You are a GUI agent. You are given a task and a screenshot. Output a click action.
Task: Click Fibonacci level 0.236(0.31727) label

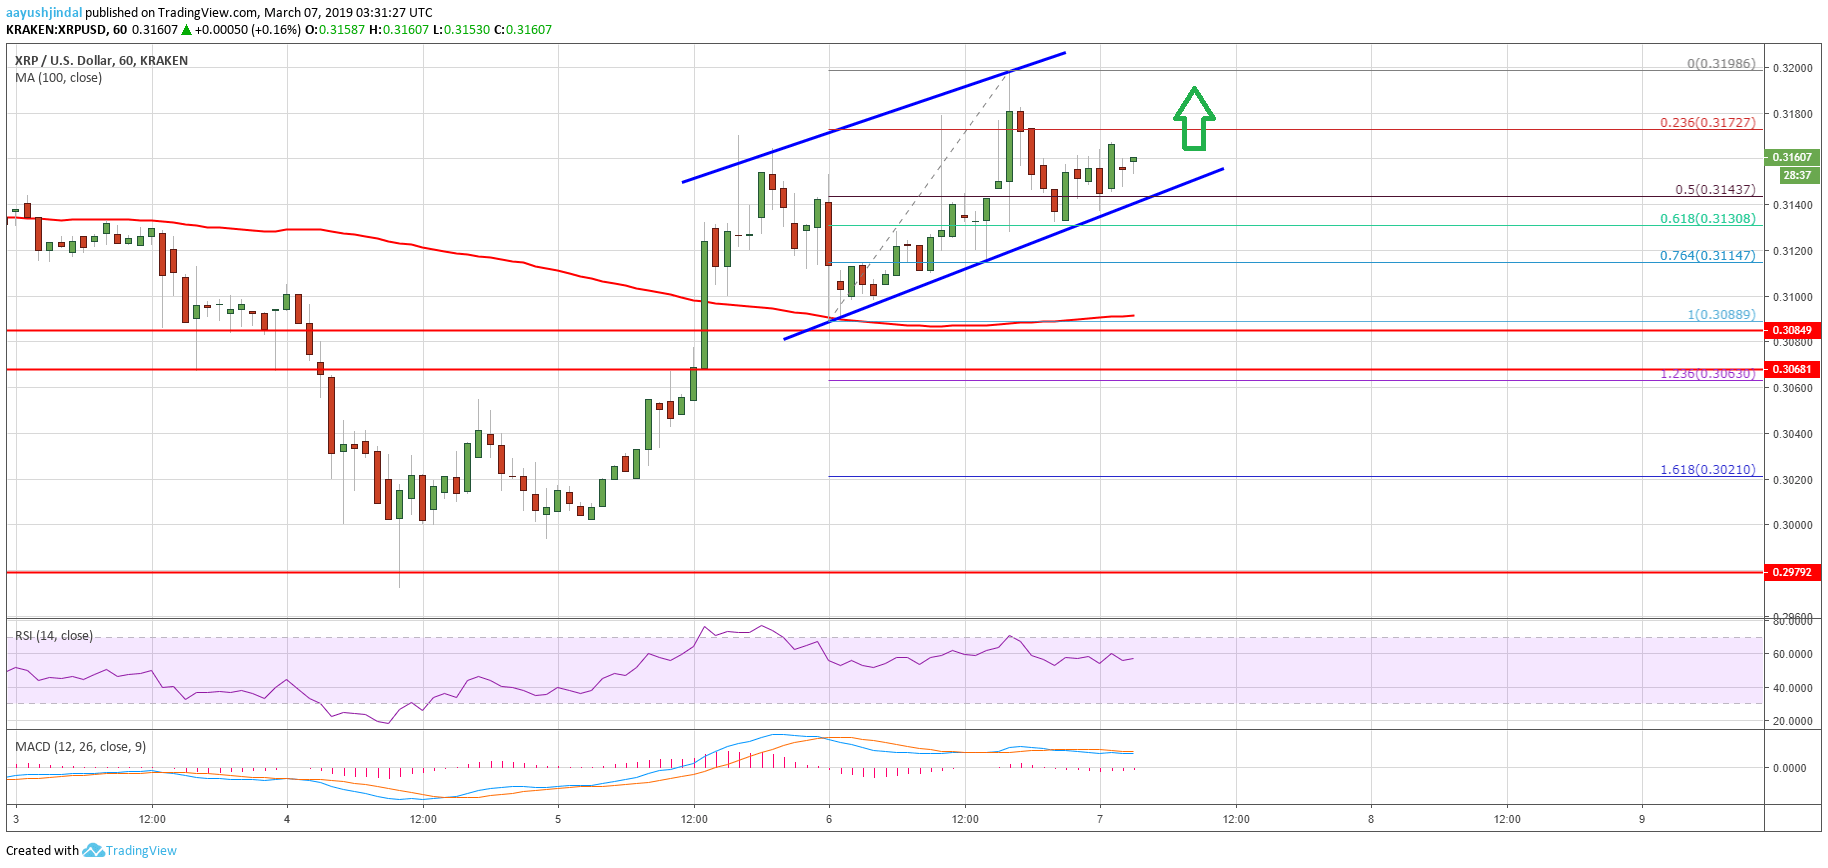[x=1708, y=123]
